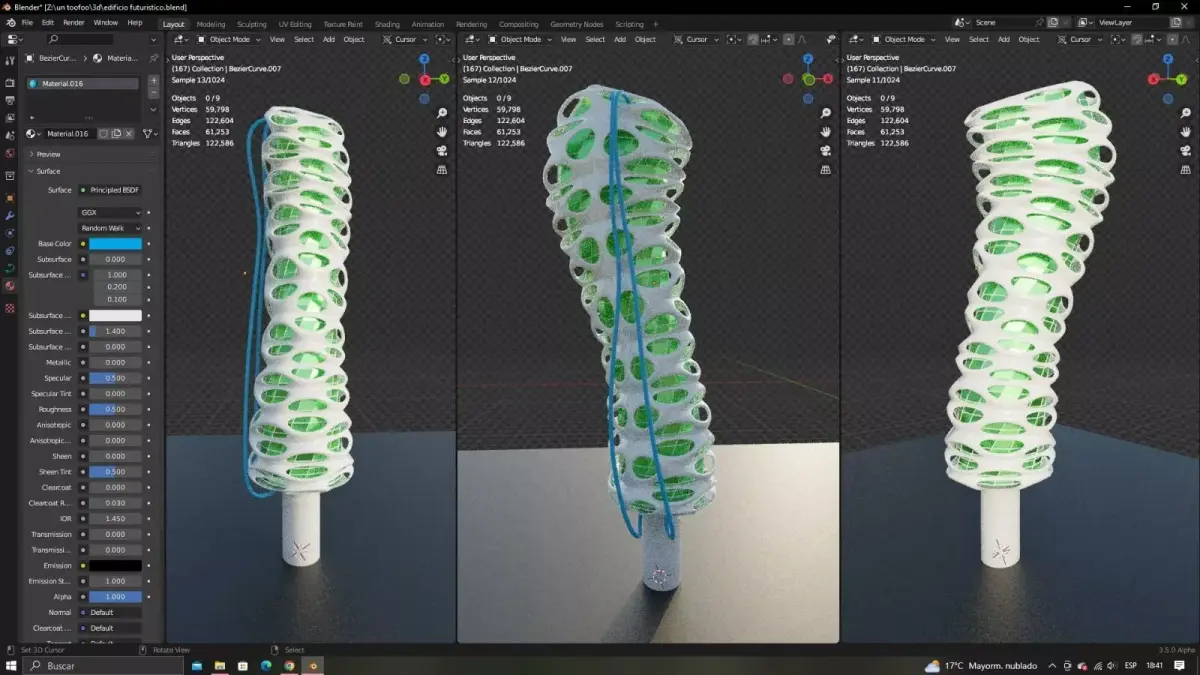Open Object Mode dropdown in Sample 12/1024 viewport
Screen dimensions: 1200x675
(519, 39)
